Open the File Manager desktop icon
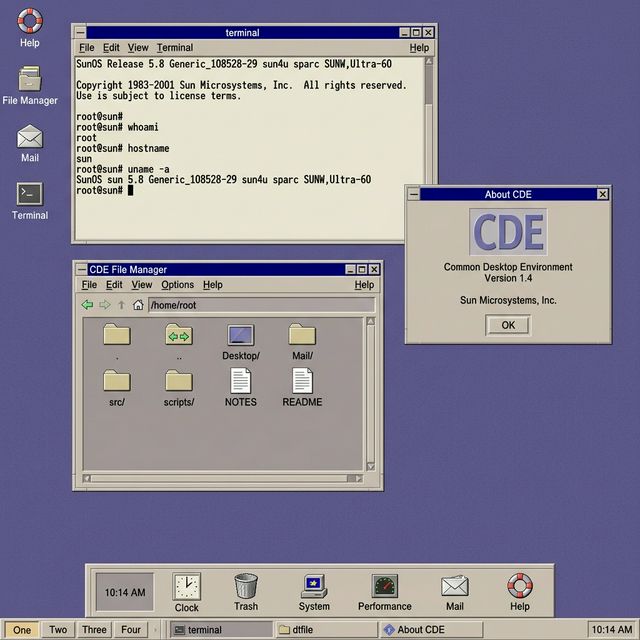 [x=30, y=85]
